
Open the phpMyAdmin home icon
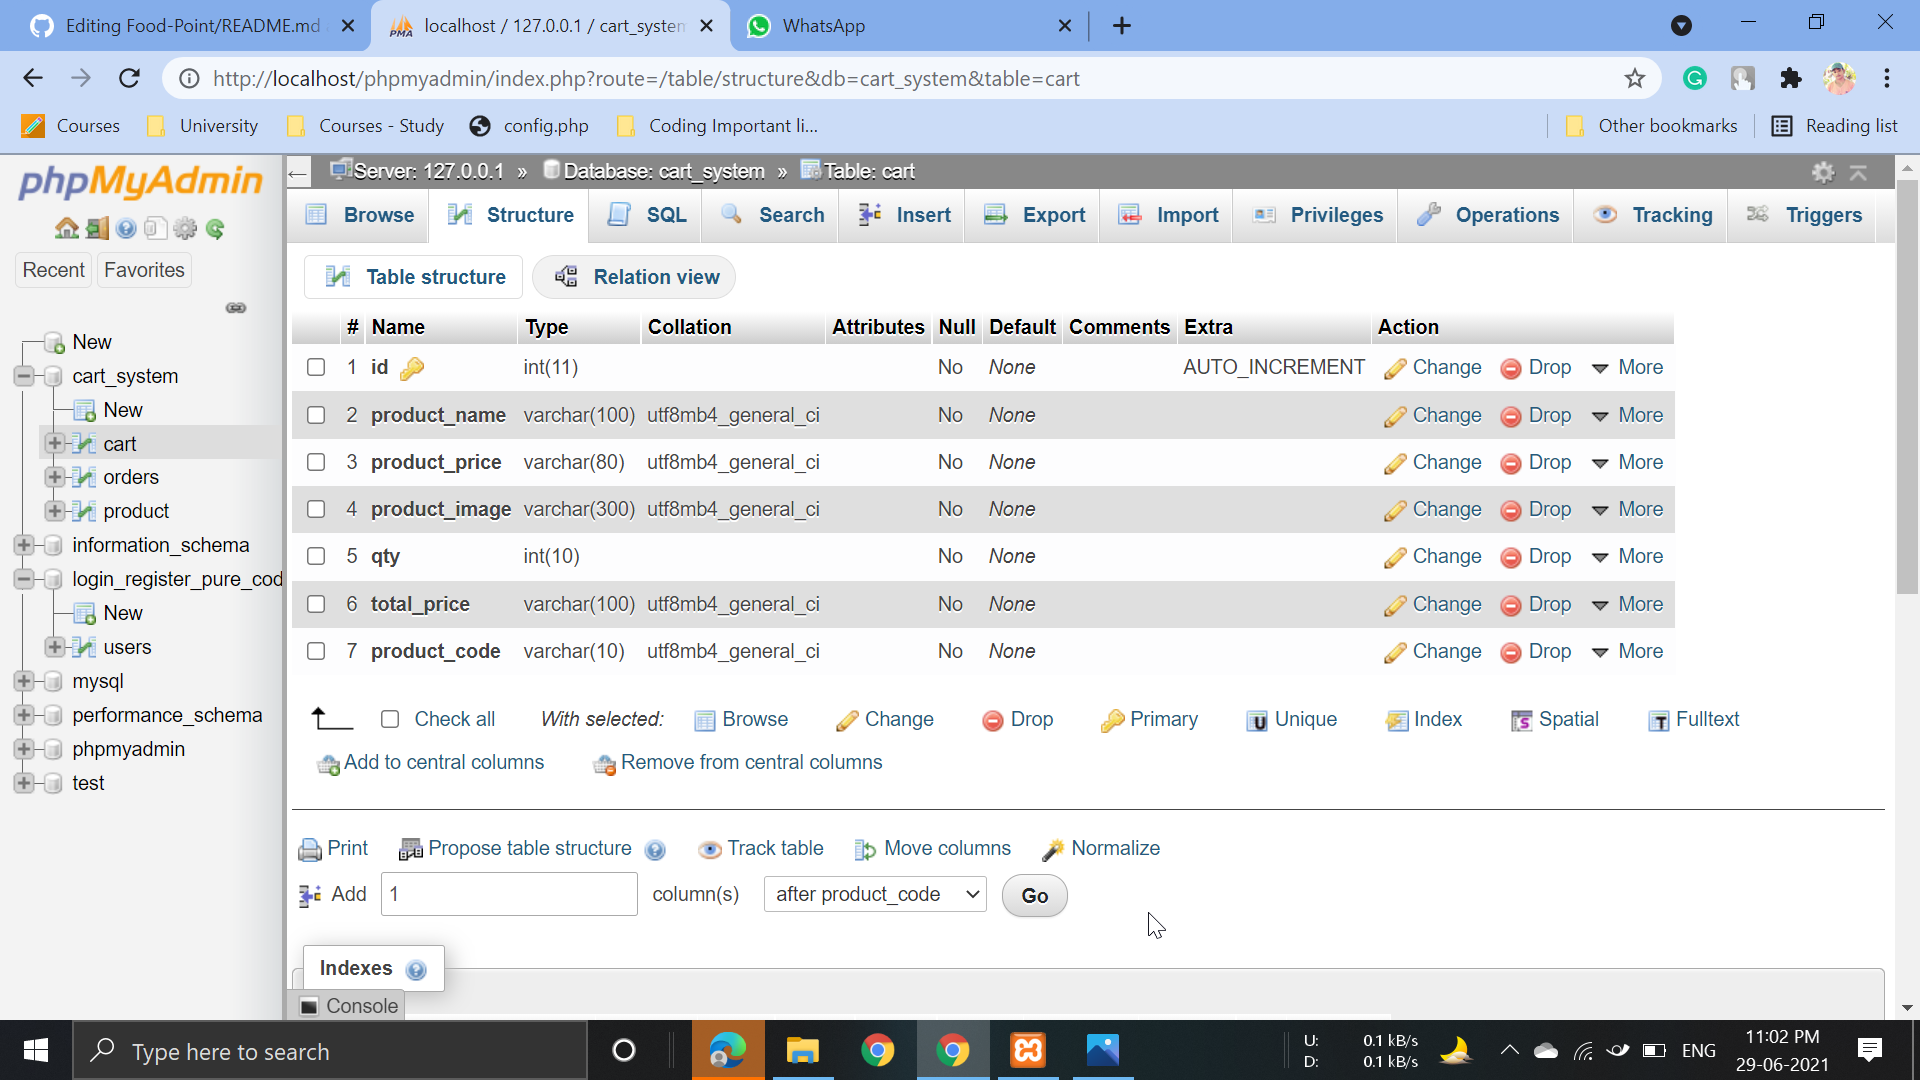pyautogui.click(x=66, y=228)
